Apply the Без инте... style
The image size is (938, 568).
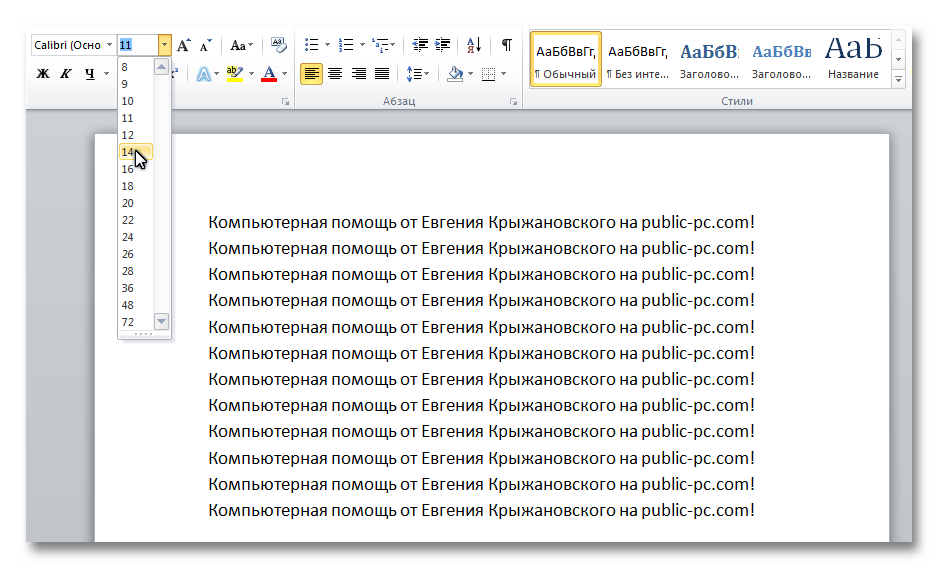pyautogui.click(x=637, y=59)
